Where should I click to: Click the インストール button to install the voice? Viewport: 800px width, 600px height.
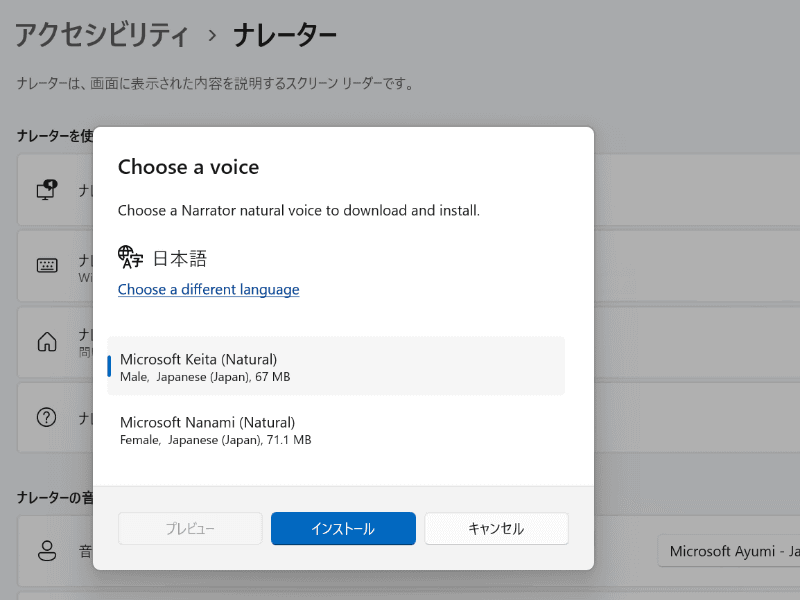tap(343, 528)
